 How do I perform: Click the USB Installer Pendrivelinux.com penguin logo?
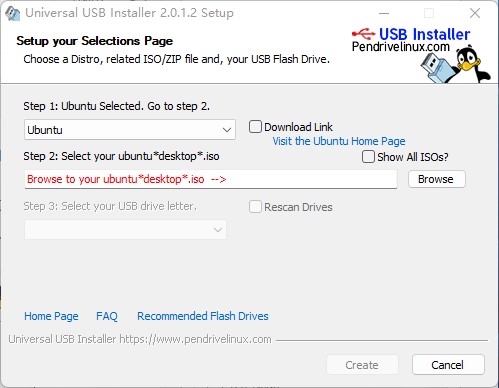421,55
